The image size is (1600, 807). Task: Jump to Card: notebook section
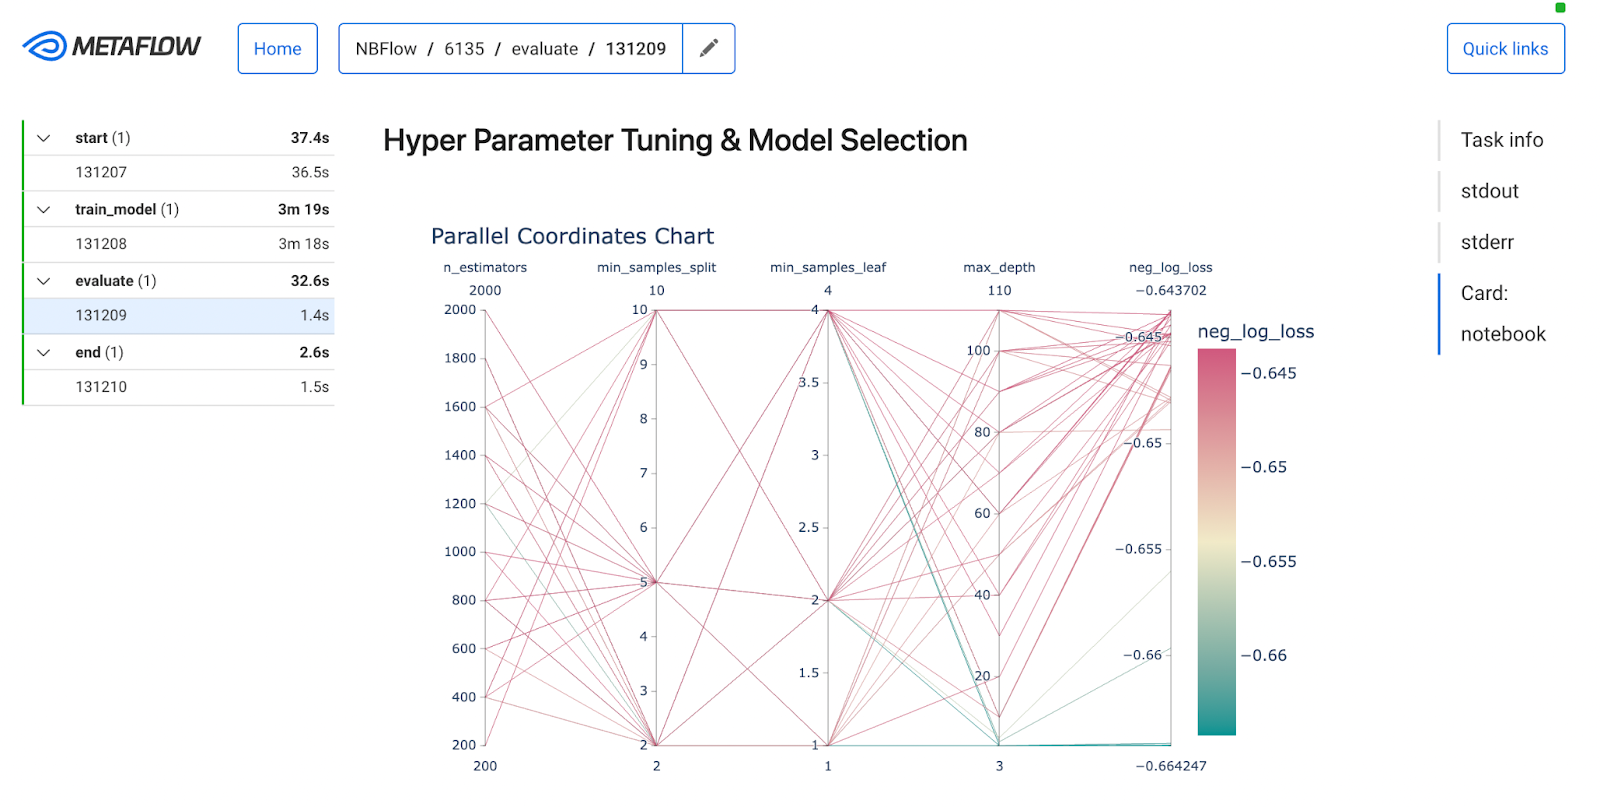[1502, 314]
